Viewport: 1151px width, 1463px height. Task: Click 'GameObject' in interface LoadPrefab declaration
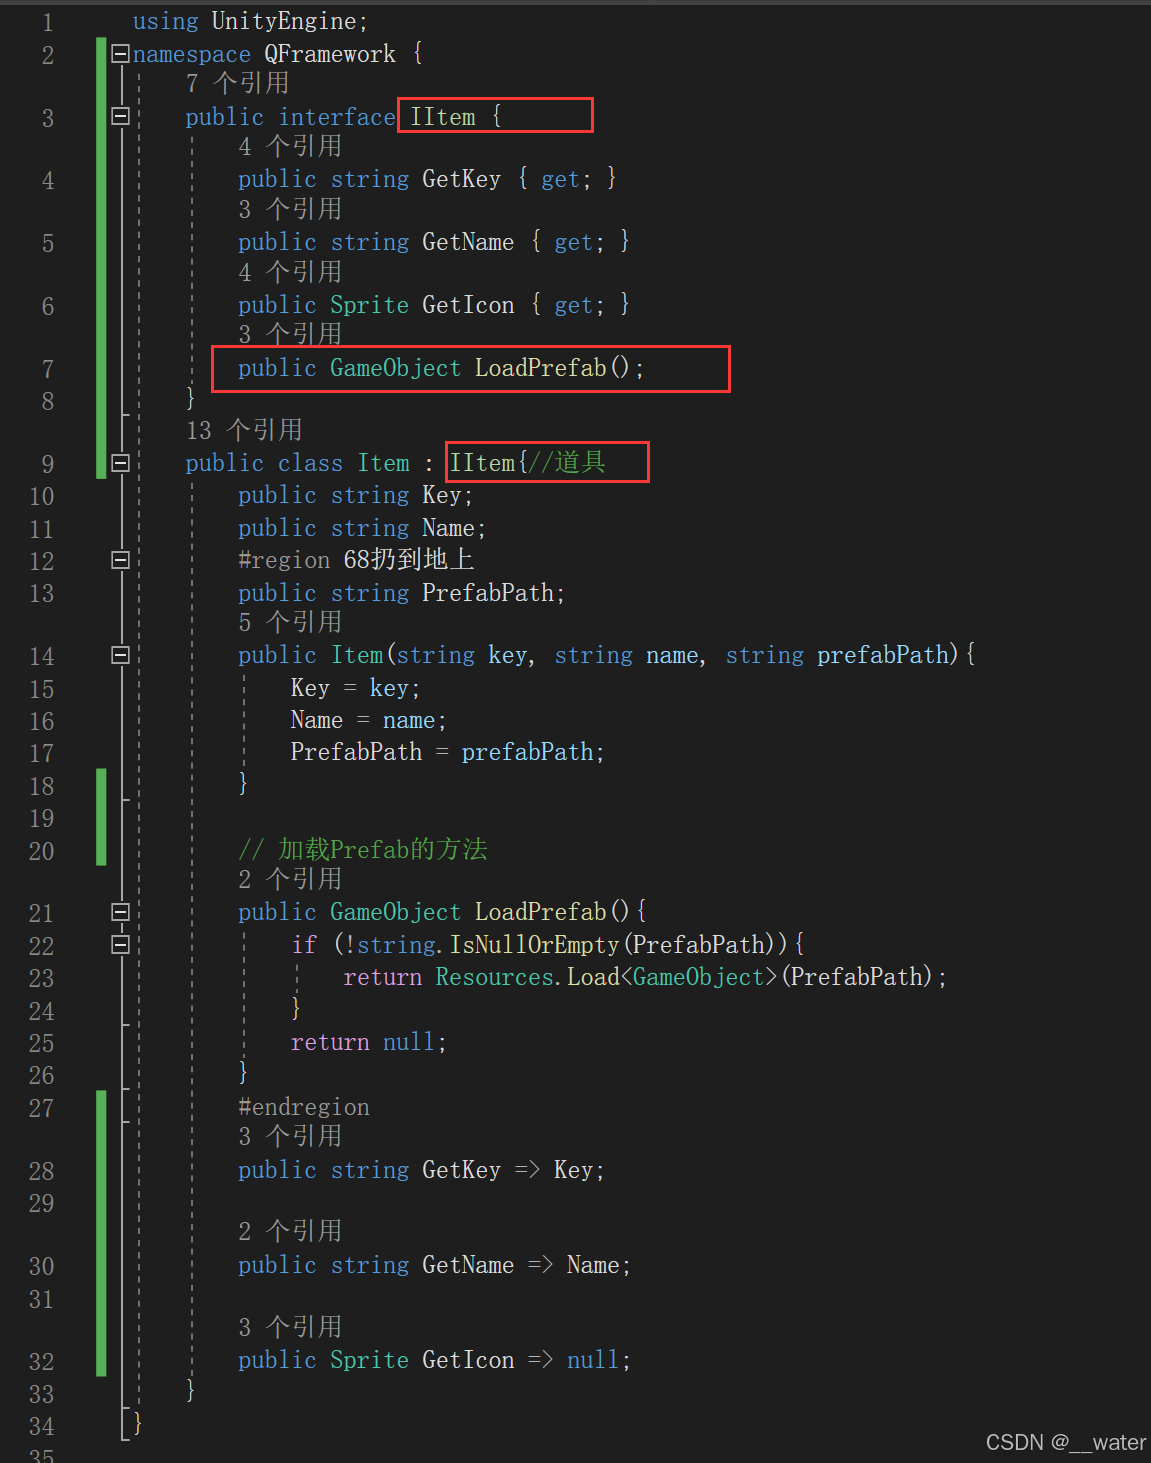coord(396,368)
